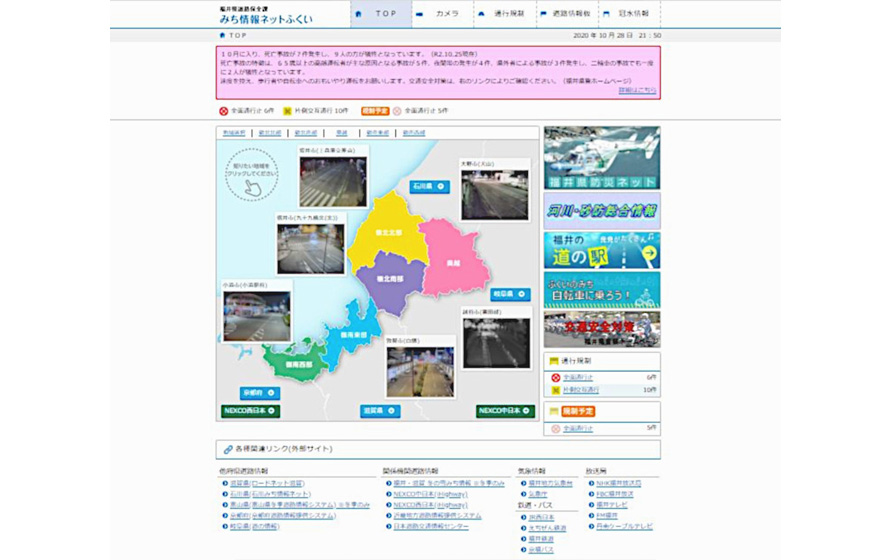Open the TOP navigation tab

(381, 14)
